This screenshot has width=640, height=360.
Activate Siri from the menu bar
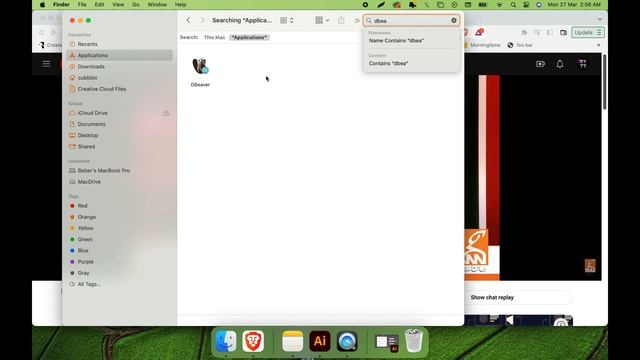point(539,4)
